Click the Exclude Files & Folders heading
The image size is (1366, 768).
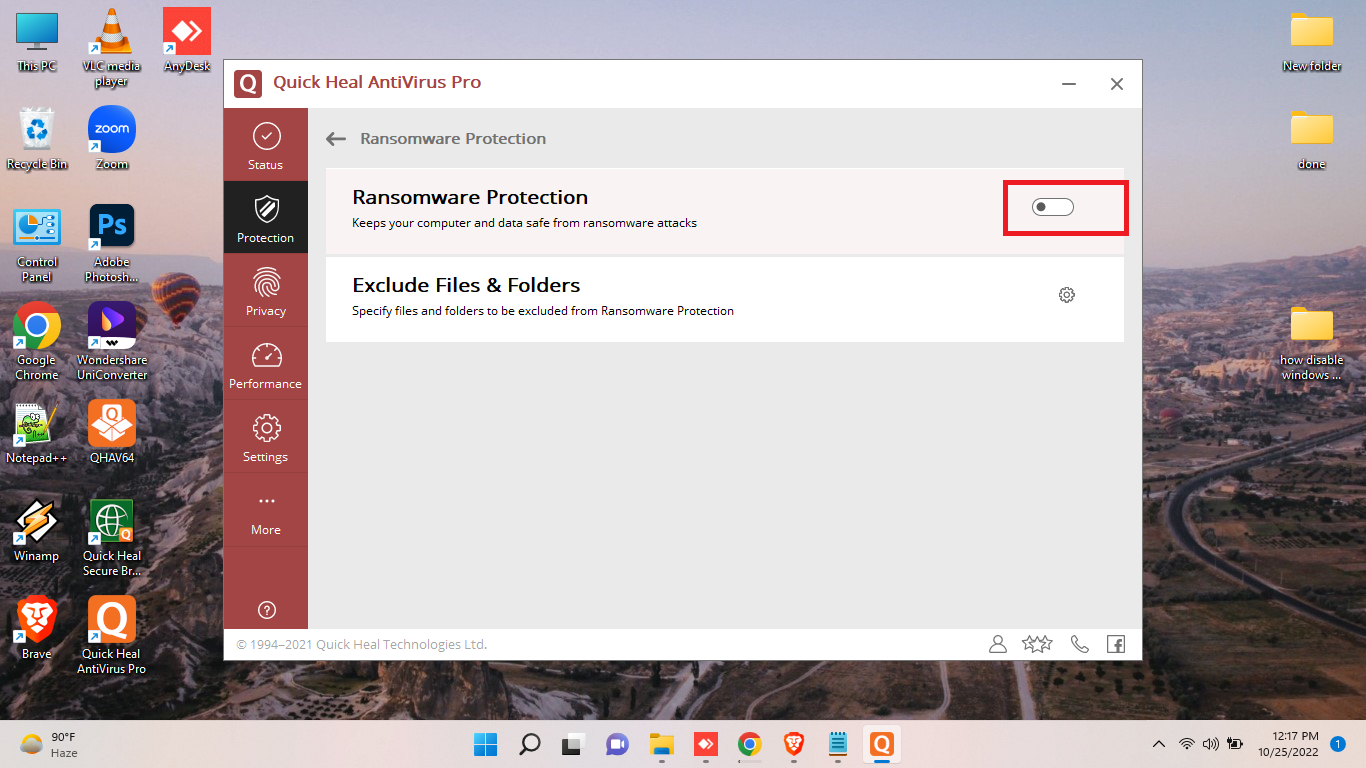(466, 285)
